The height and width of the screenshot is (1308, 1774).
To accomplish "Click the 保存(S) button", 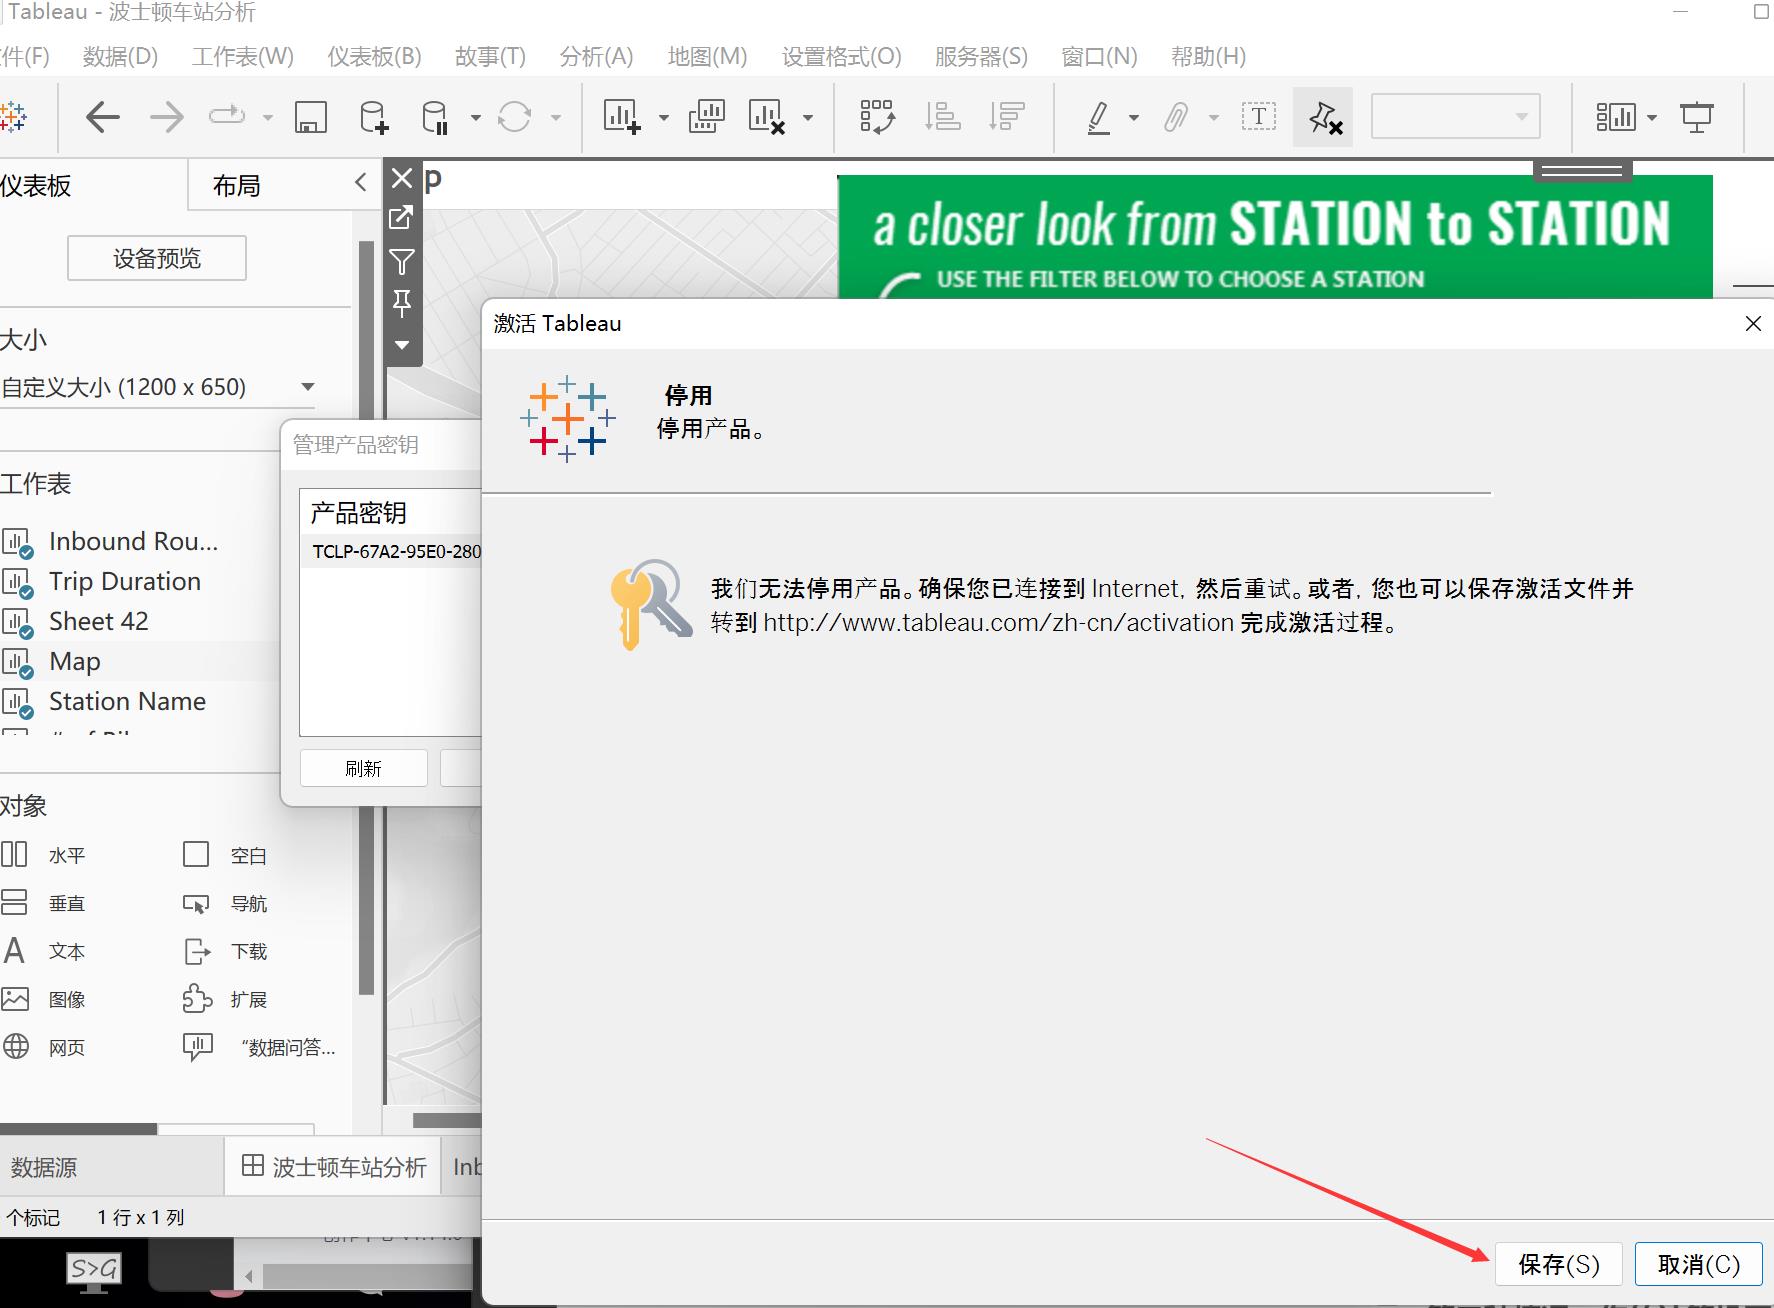I will click(x=1559, y=1264).
